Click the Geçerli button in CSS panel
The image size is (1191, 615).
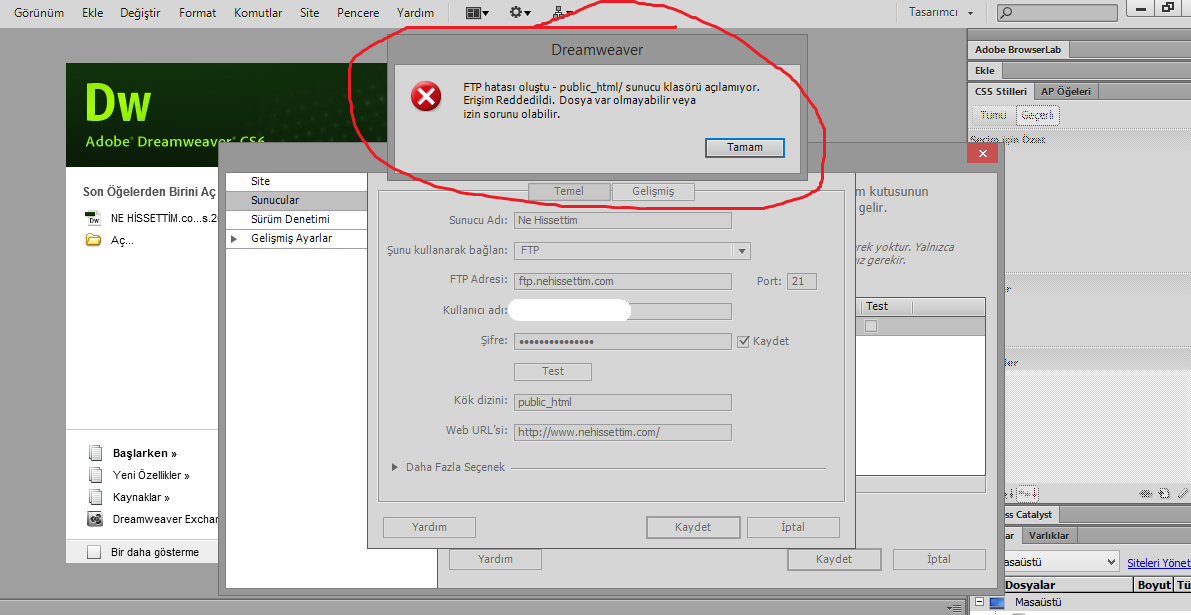1037,115
